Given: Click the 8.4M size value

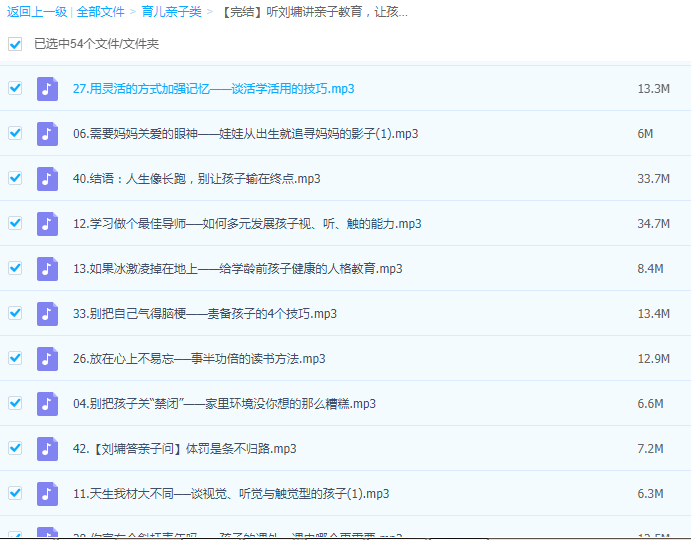Looking at the screenshot, I should pyautogui.click(x=650, y=269).
